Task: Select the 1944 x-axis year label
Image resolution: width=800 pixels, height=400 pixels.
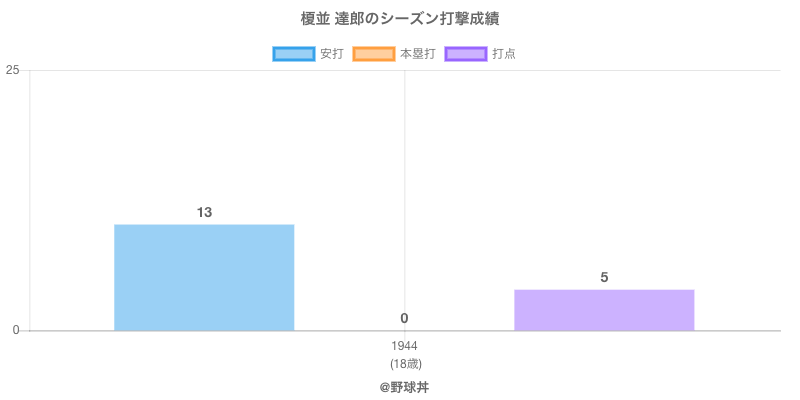Action: pyautogui.click(x=404, y=346)
